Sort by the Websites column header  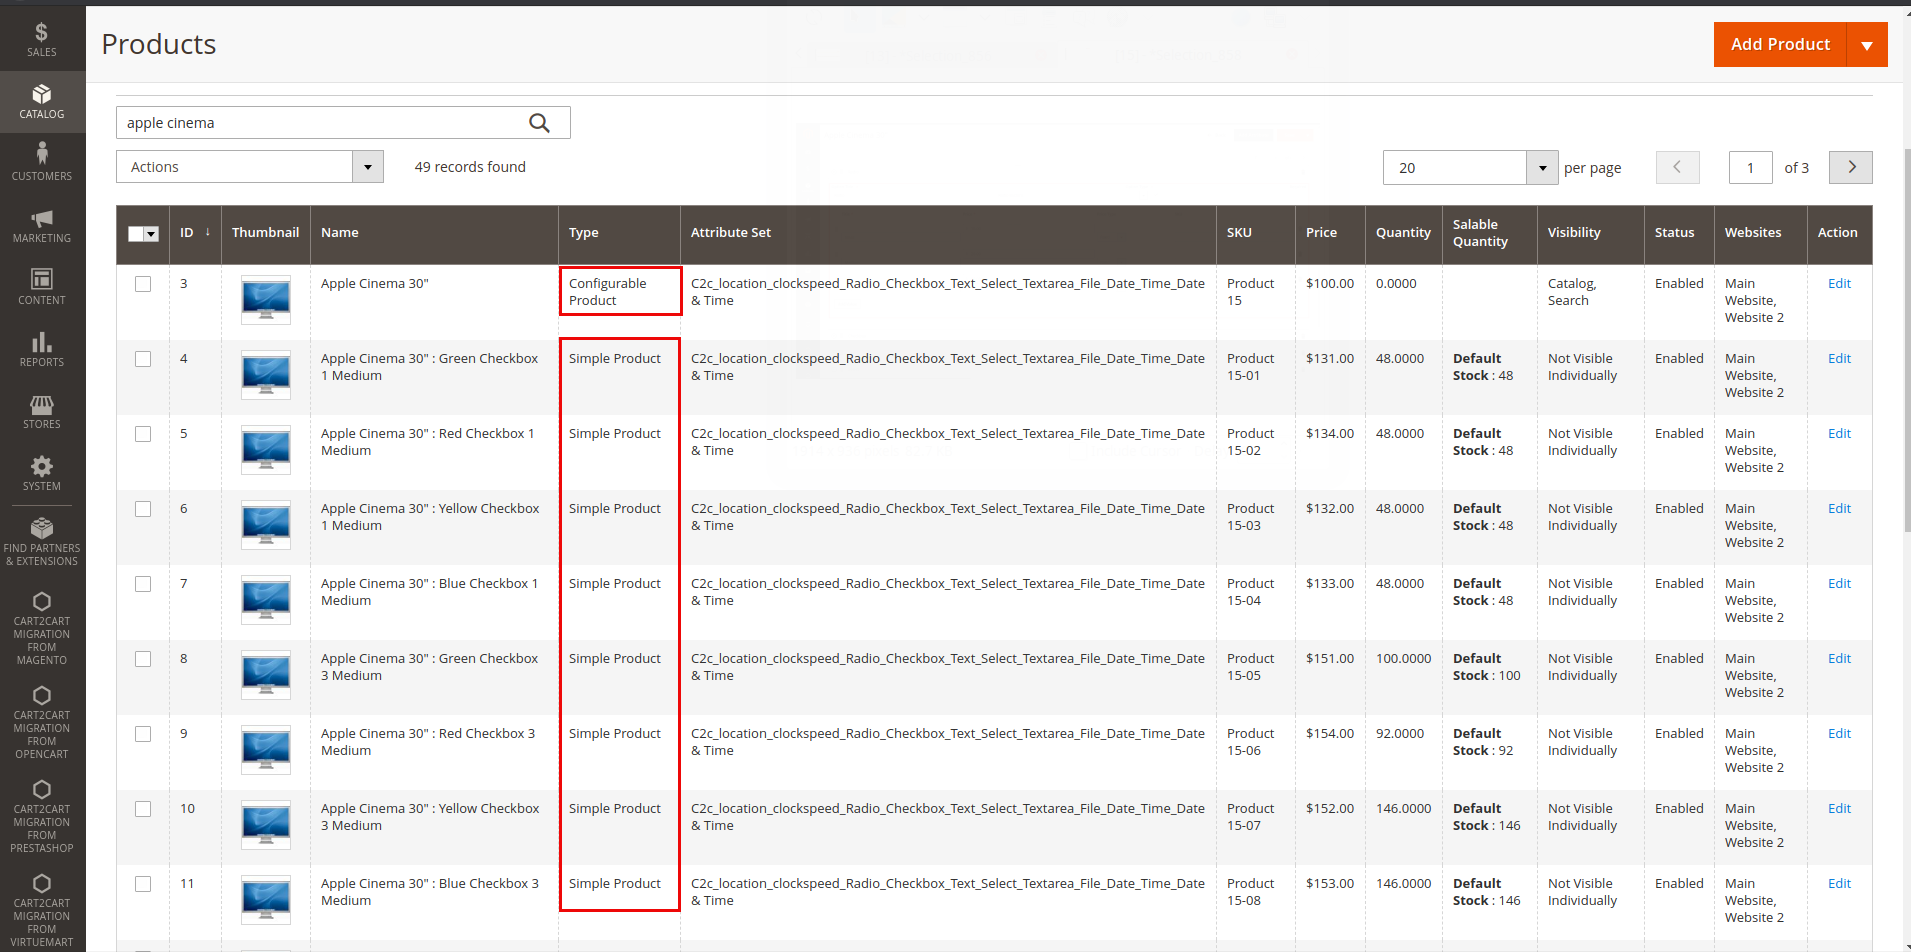tap(1760, 233)
